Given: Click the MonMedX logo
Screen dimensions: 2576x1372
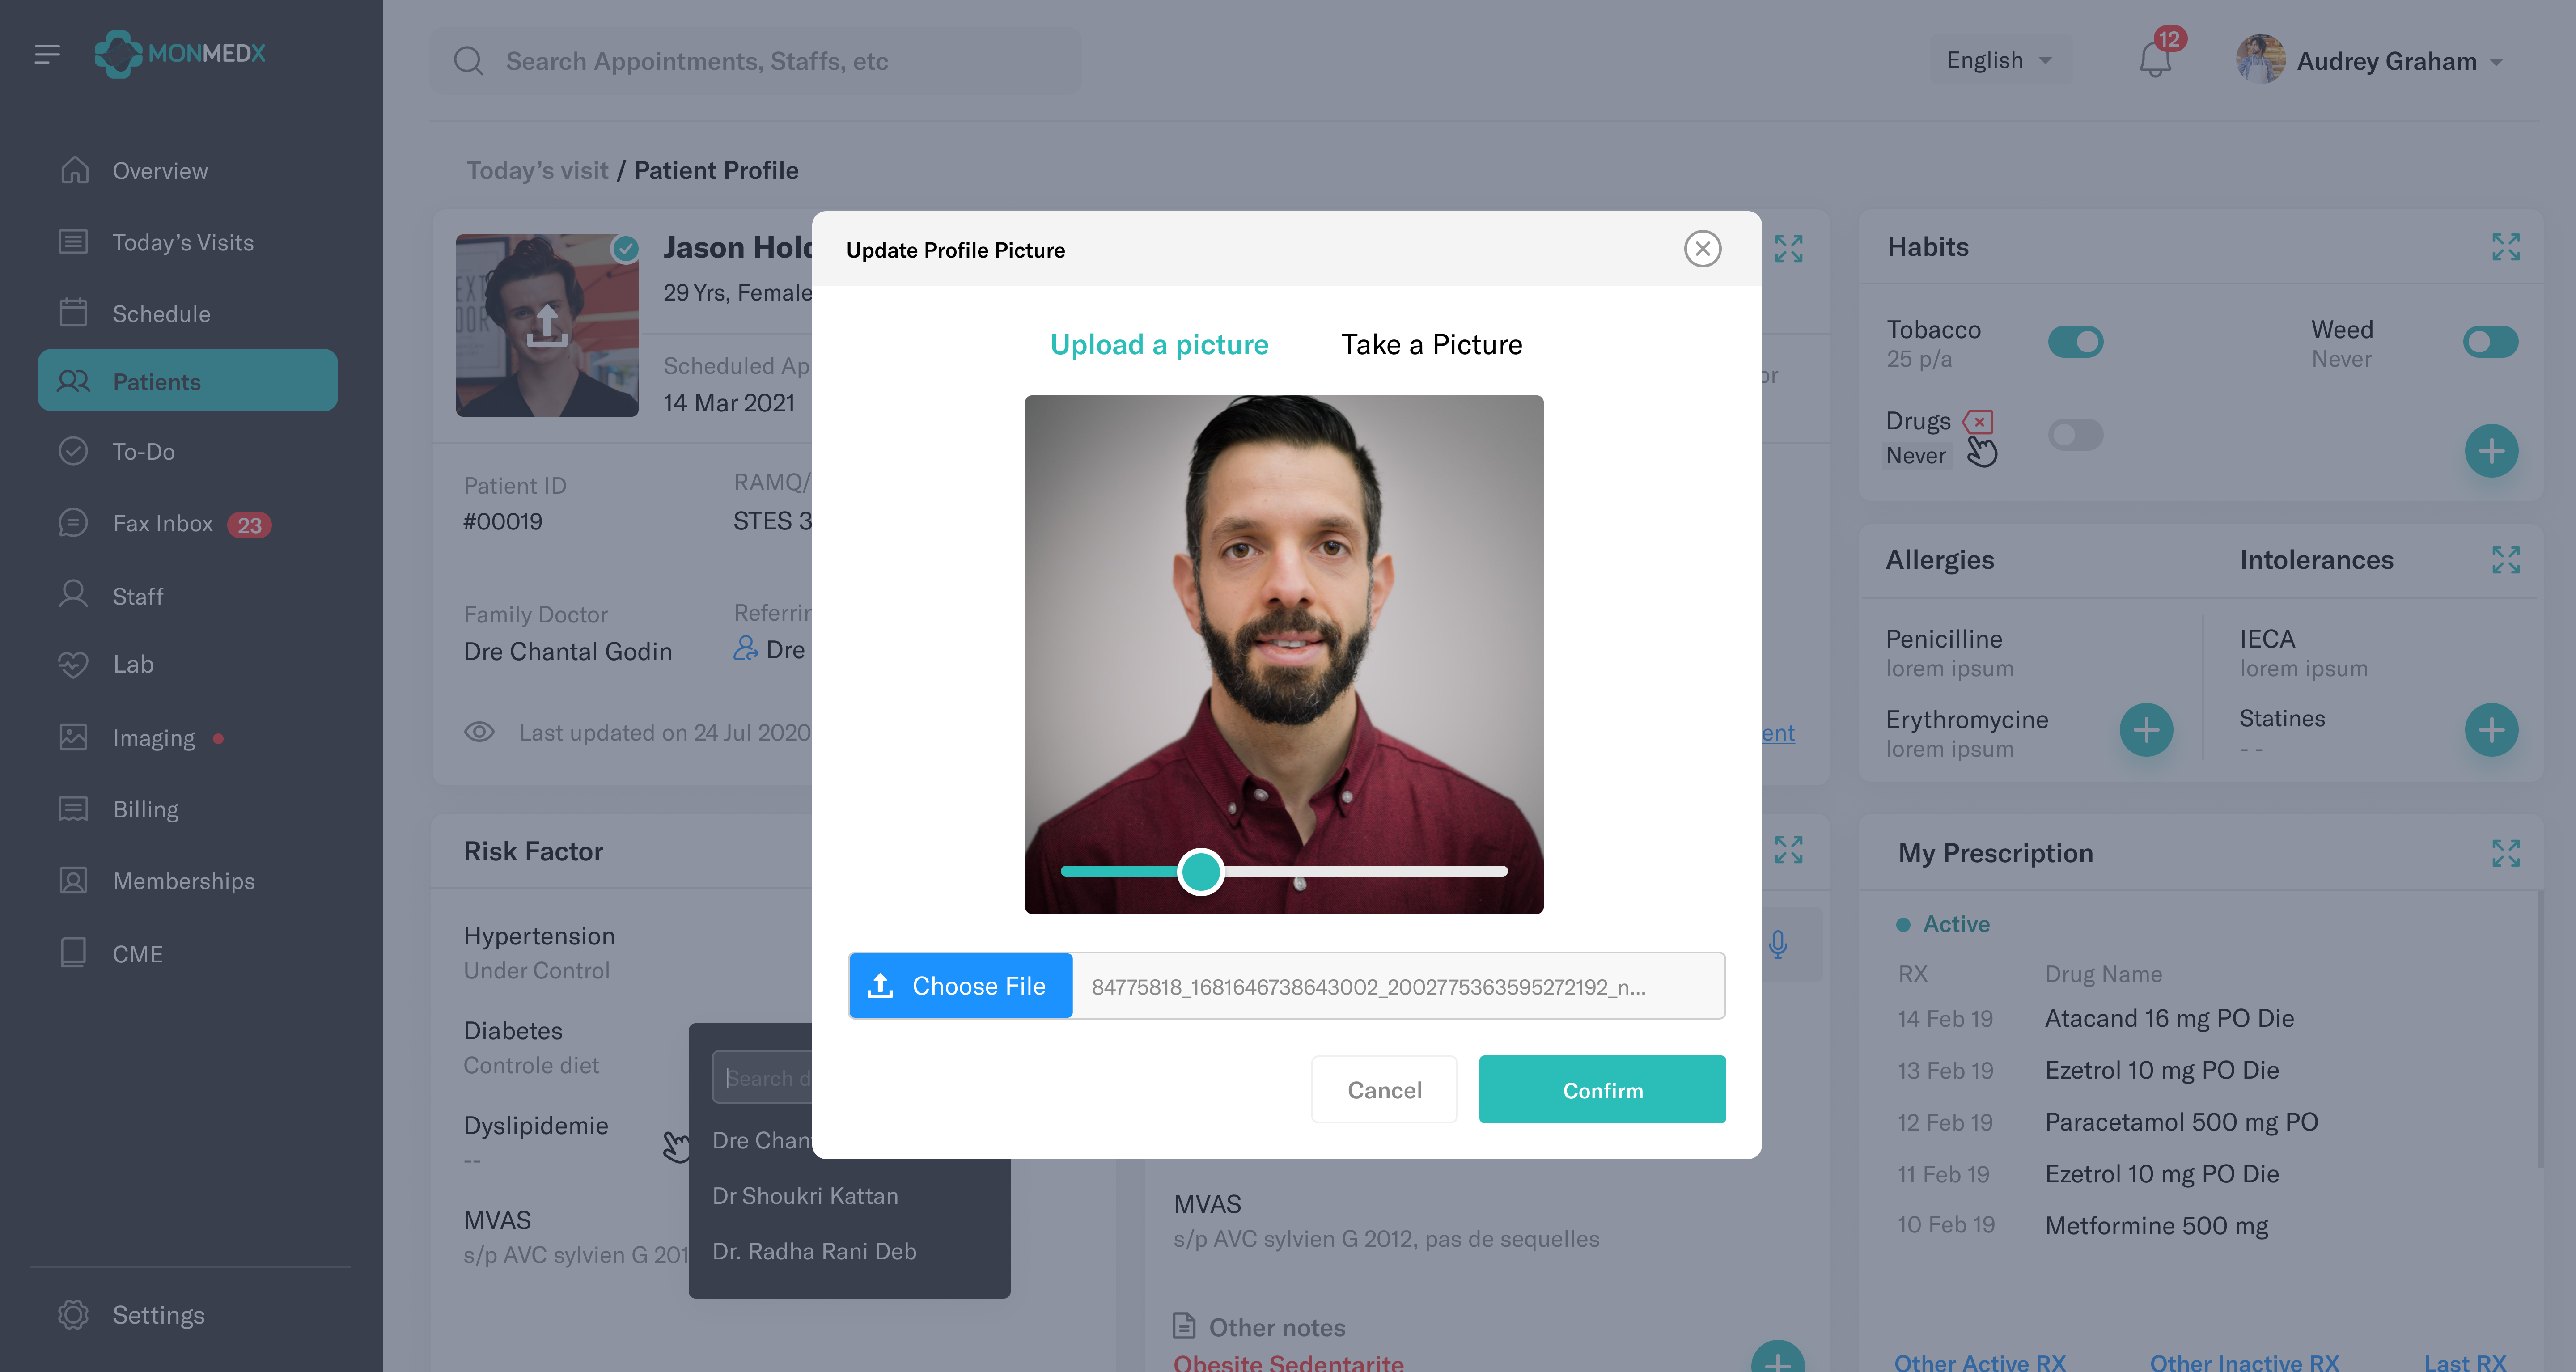Looking at the screenshot, I should (x=180, y=54).
